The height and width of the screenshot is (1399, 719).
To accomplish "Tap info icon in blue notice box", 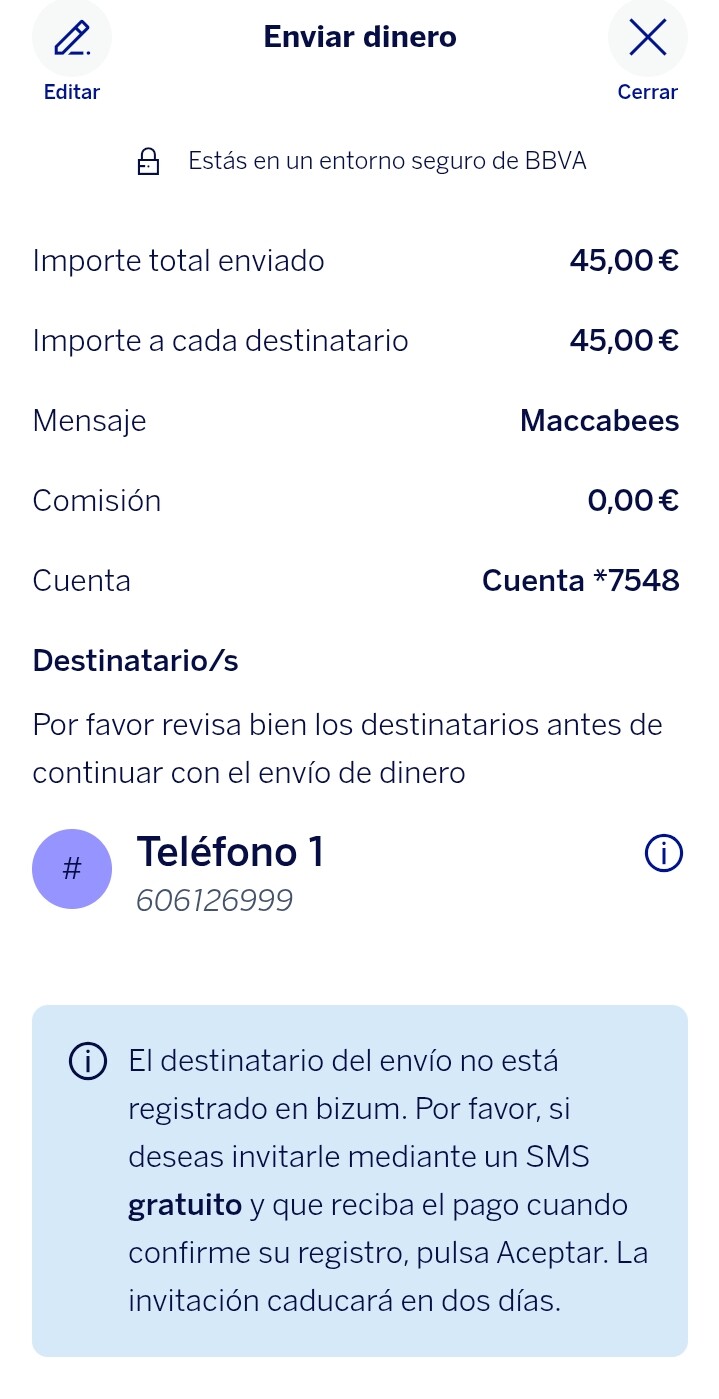I will tap(88, 1061).
